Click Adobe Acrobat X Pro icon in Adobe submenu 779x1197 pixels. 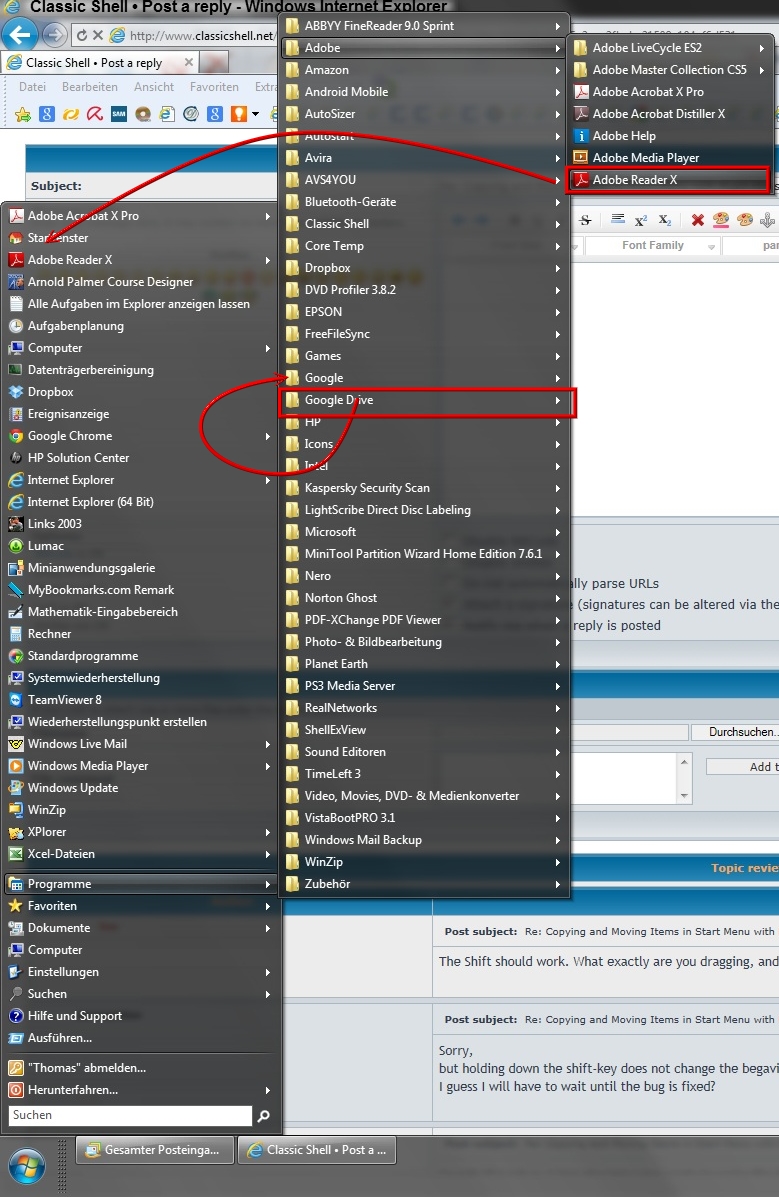point(581,92)
